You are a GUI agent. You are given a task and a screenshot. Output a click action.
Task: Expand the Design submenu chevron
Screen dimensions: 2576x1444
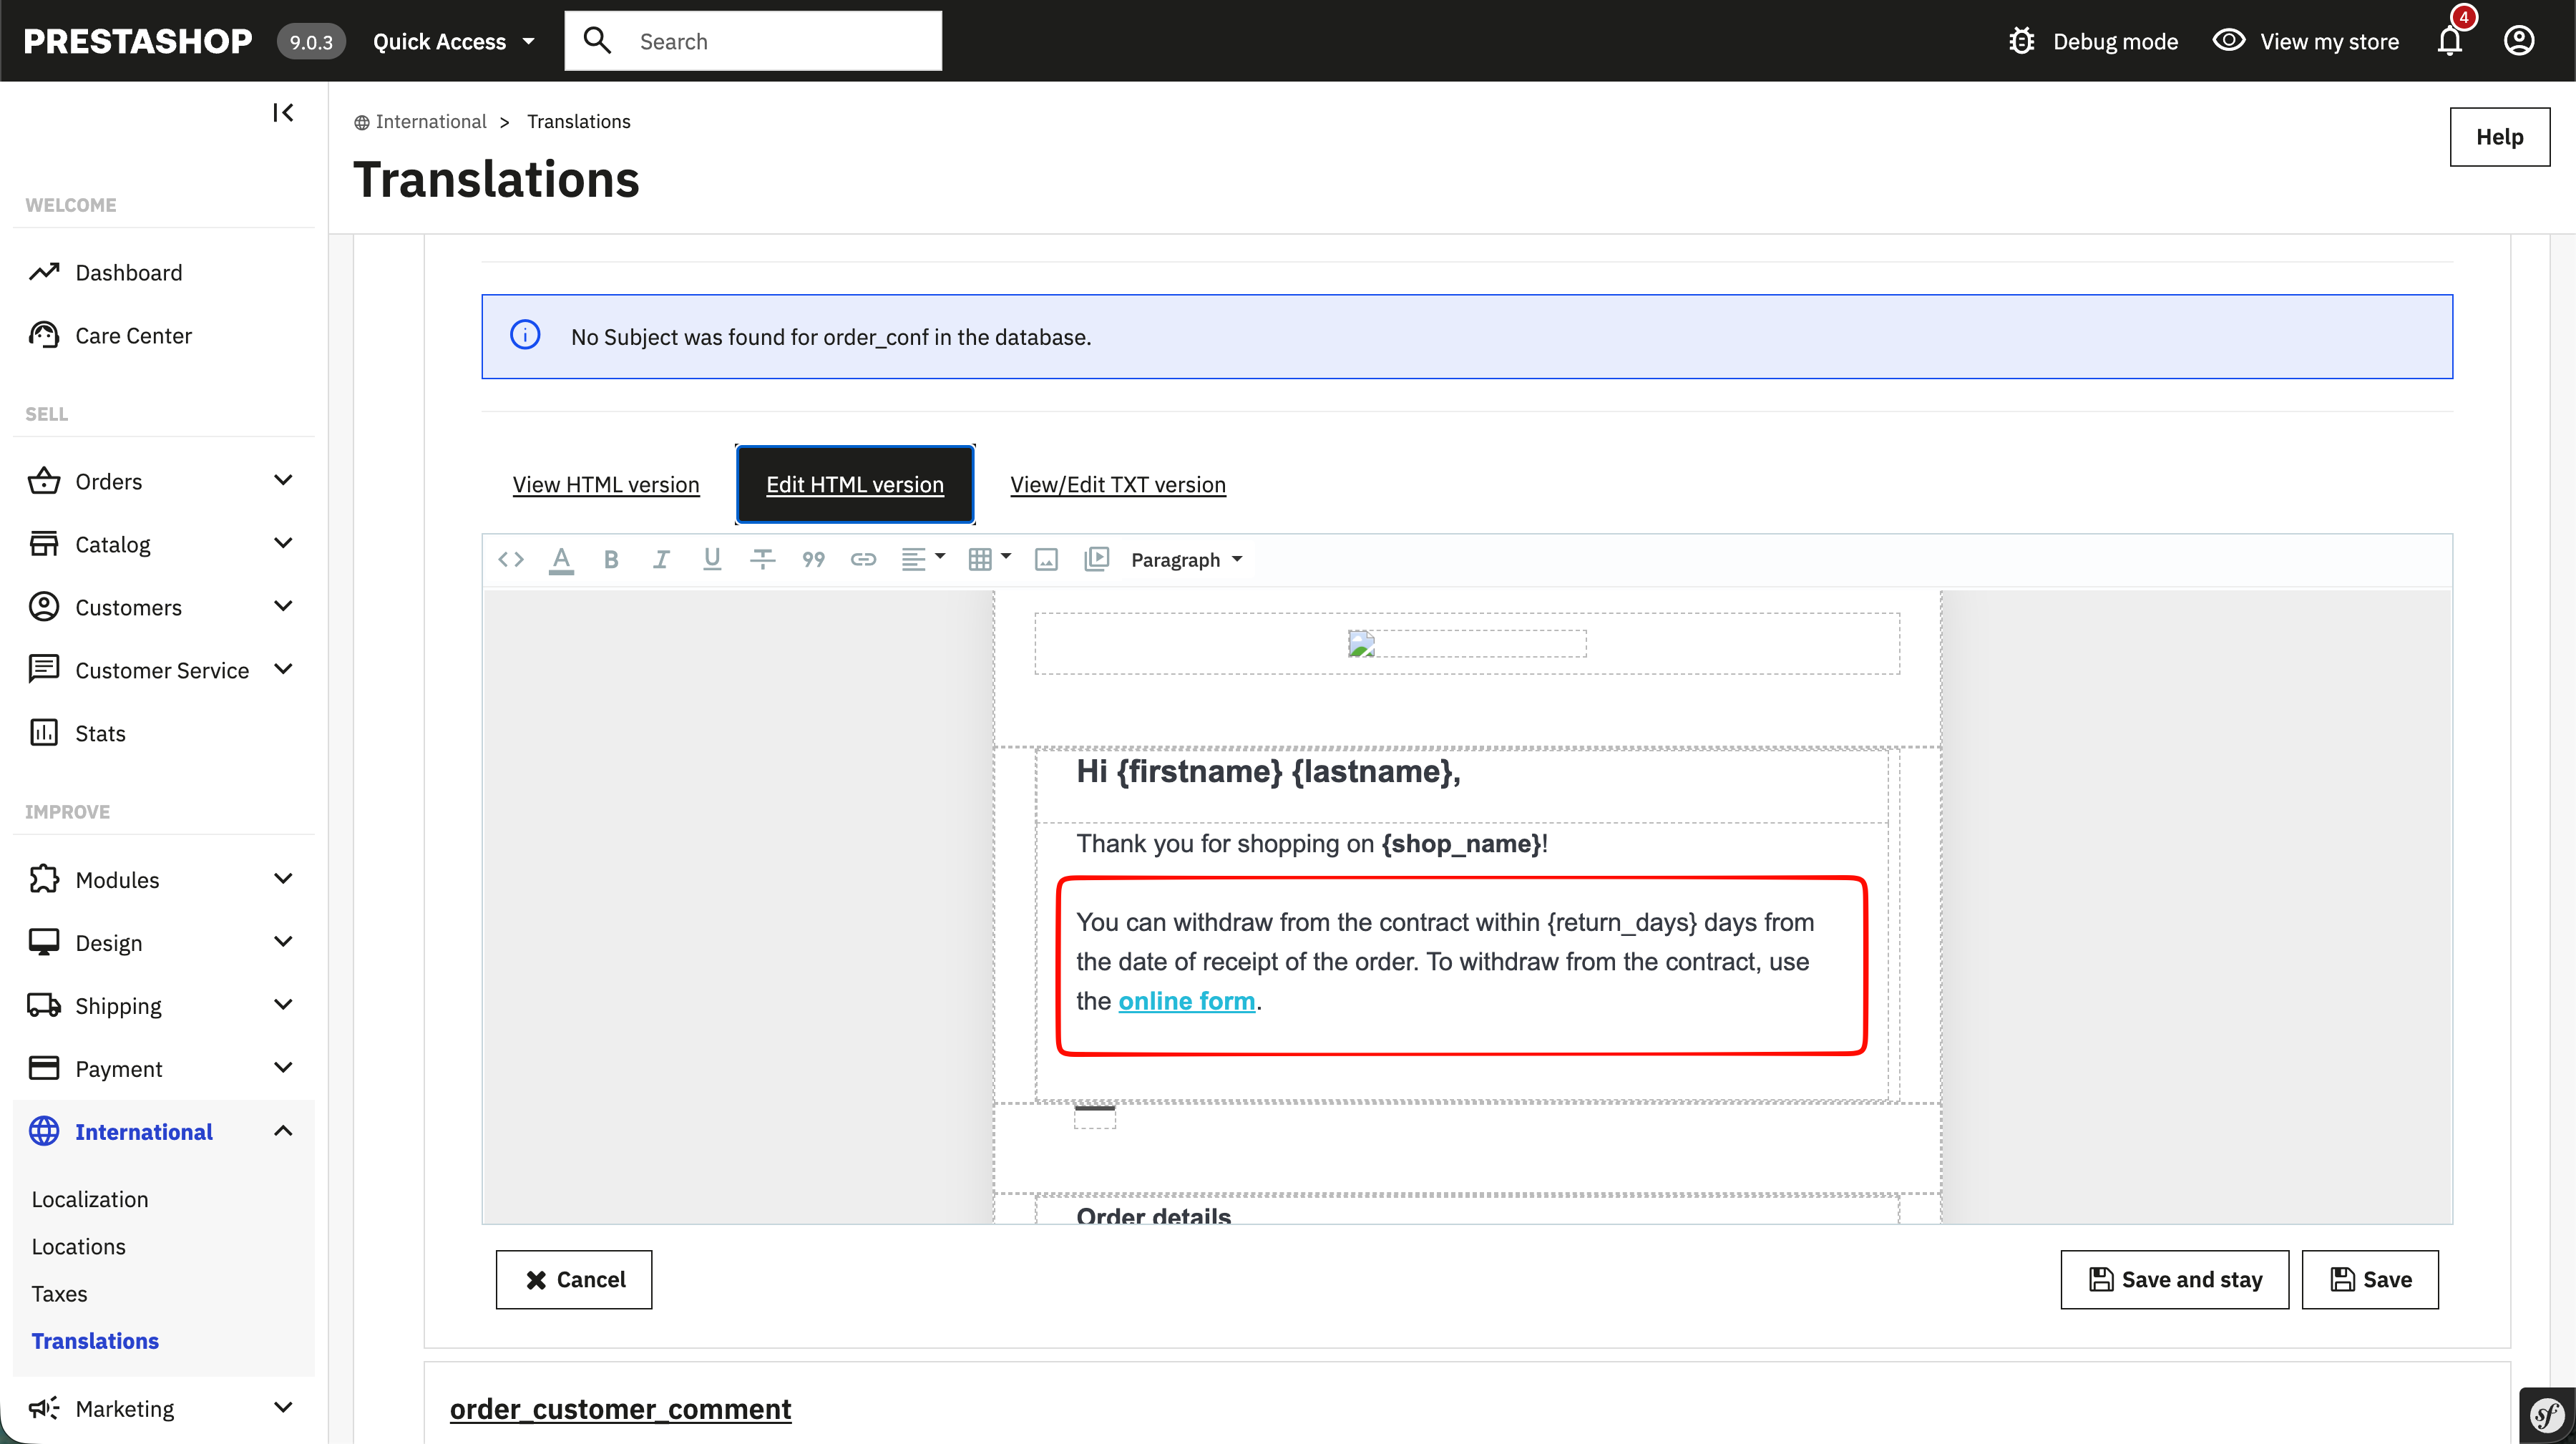pos(283,942)
